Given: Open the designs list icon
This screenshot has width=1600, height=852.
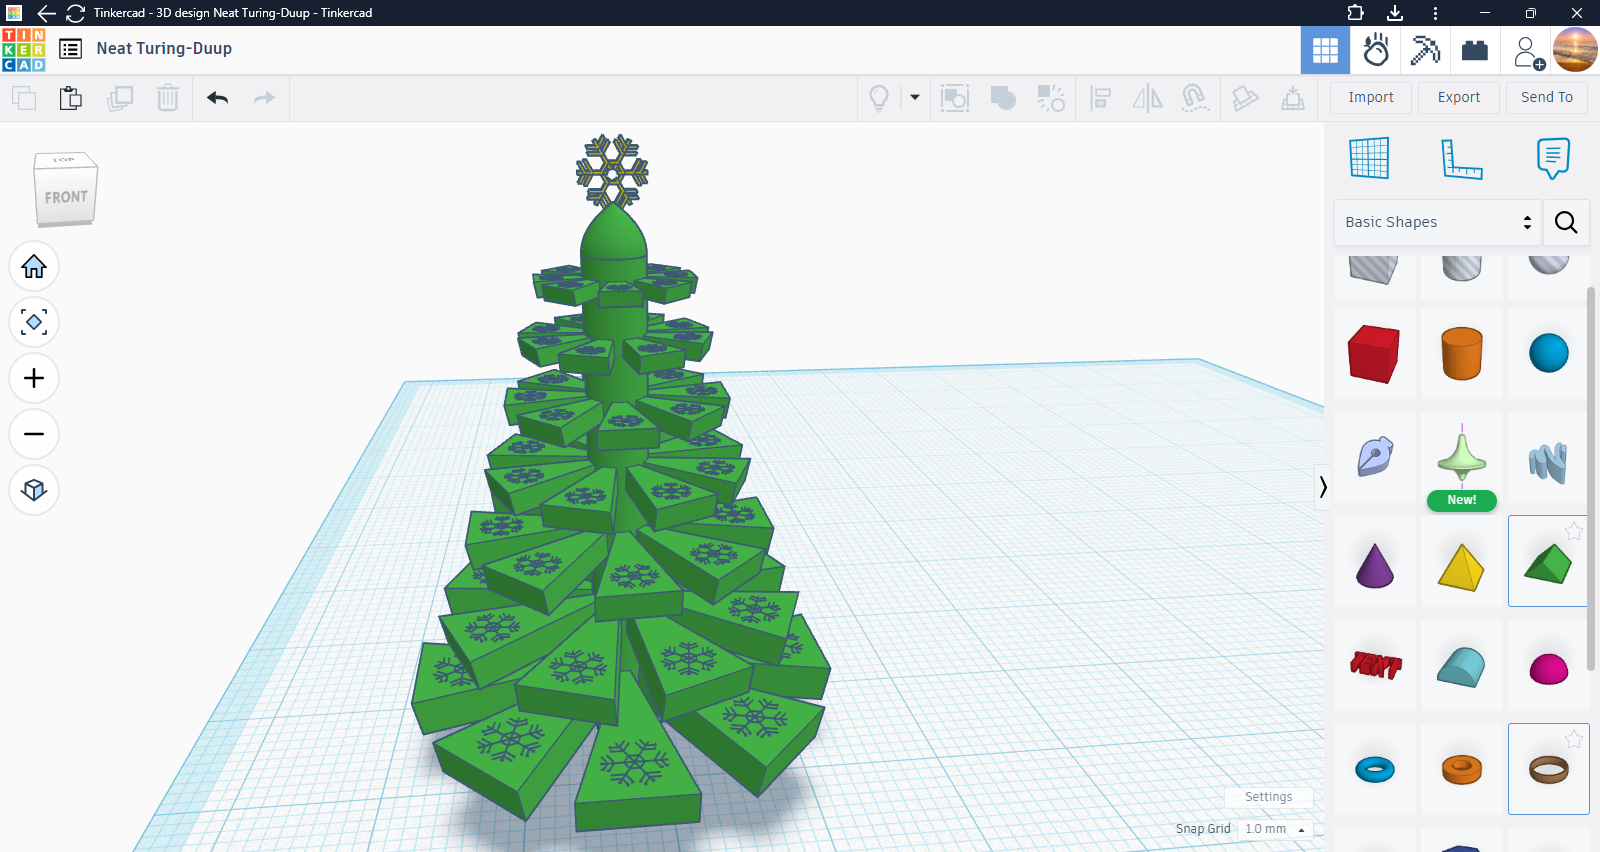Looking at the screenshot, I should pos(70,49).
